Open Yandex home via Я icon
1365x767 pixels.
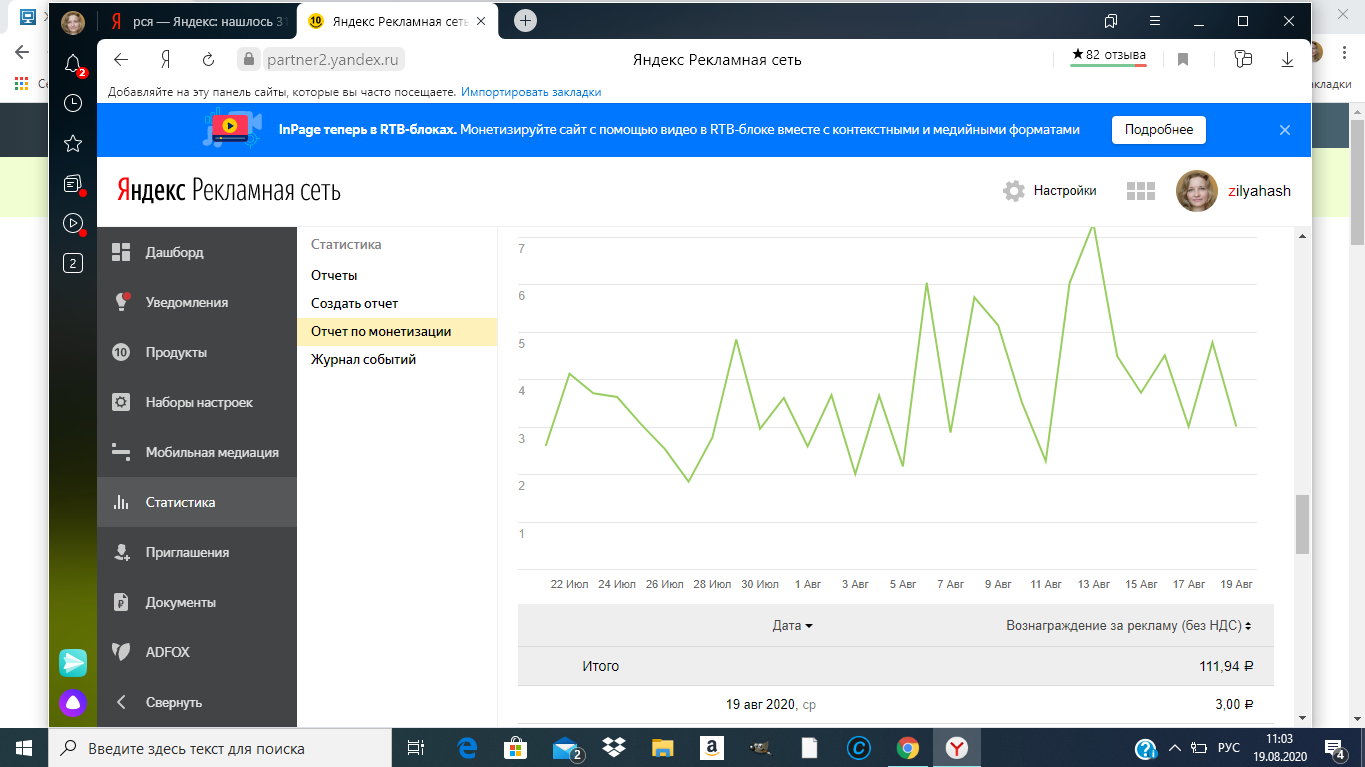[165, 59]
